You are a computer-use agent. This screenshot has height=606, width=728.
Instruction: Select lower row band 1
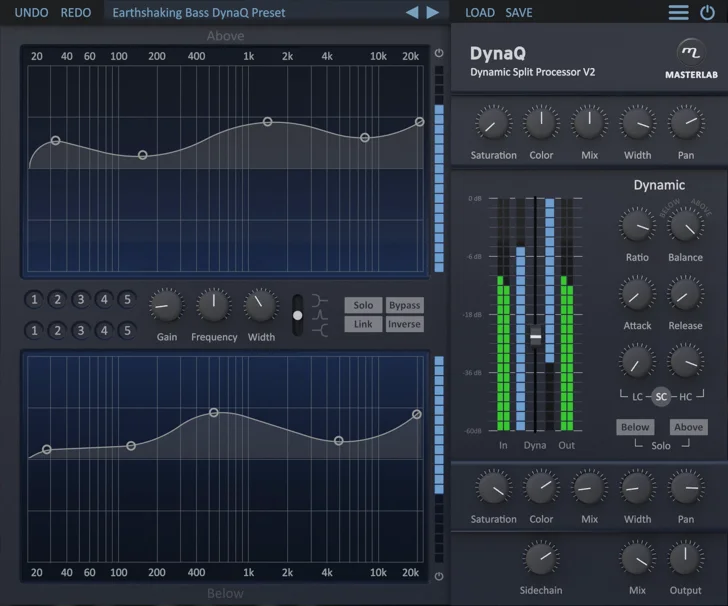tap(34, 331)
